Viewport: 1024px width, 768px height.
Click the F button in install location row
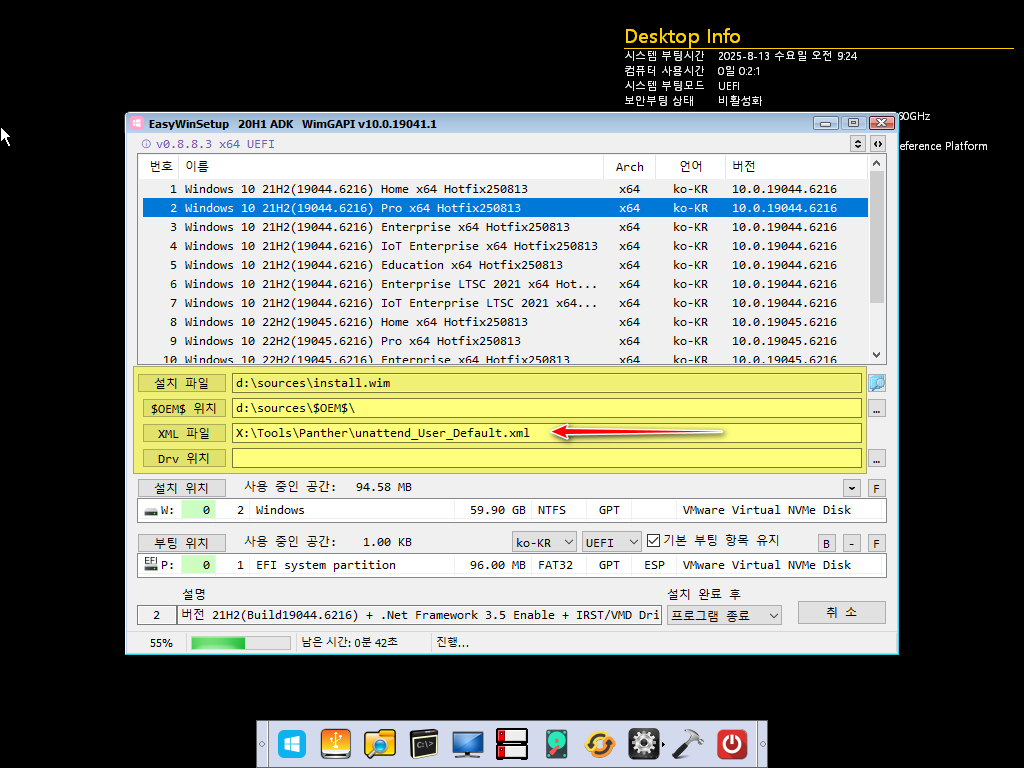coord(876,488)
